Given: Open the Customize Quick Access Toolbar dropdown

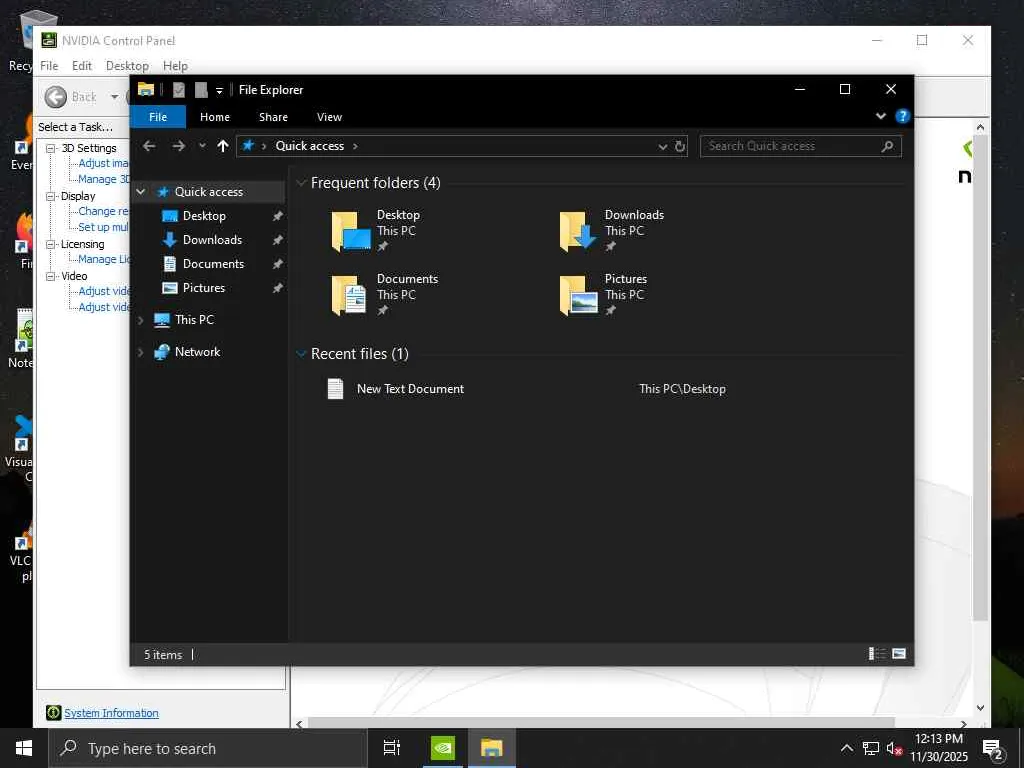Looking at the screenshot, I should pyautogui.click(x=219, y=91).
